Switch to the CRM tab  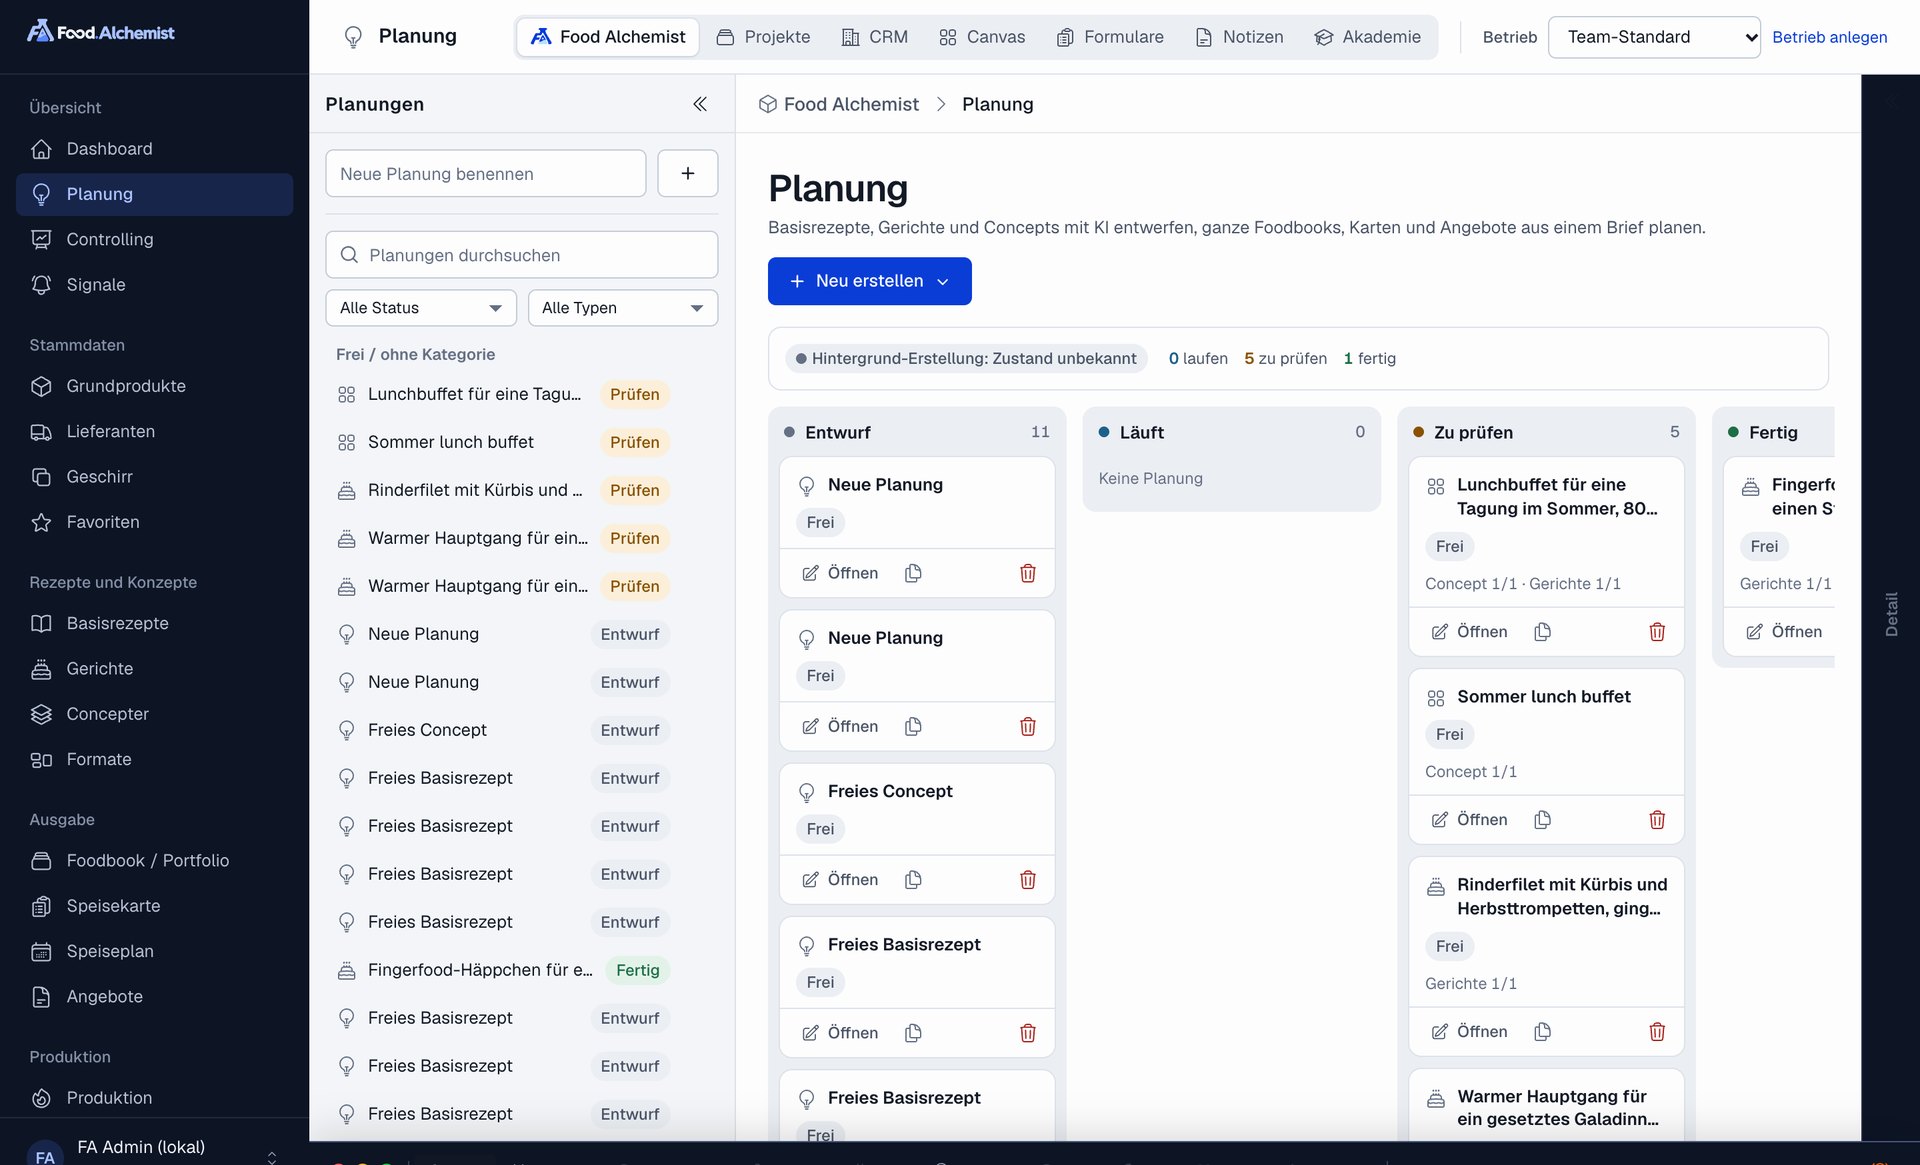(874, 37)
